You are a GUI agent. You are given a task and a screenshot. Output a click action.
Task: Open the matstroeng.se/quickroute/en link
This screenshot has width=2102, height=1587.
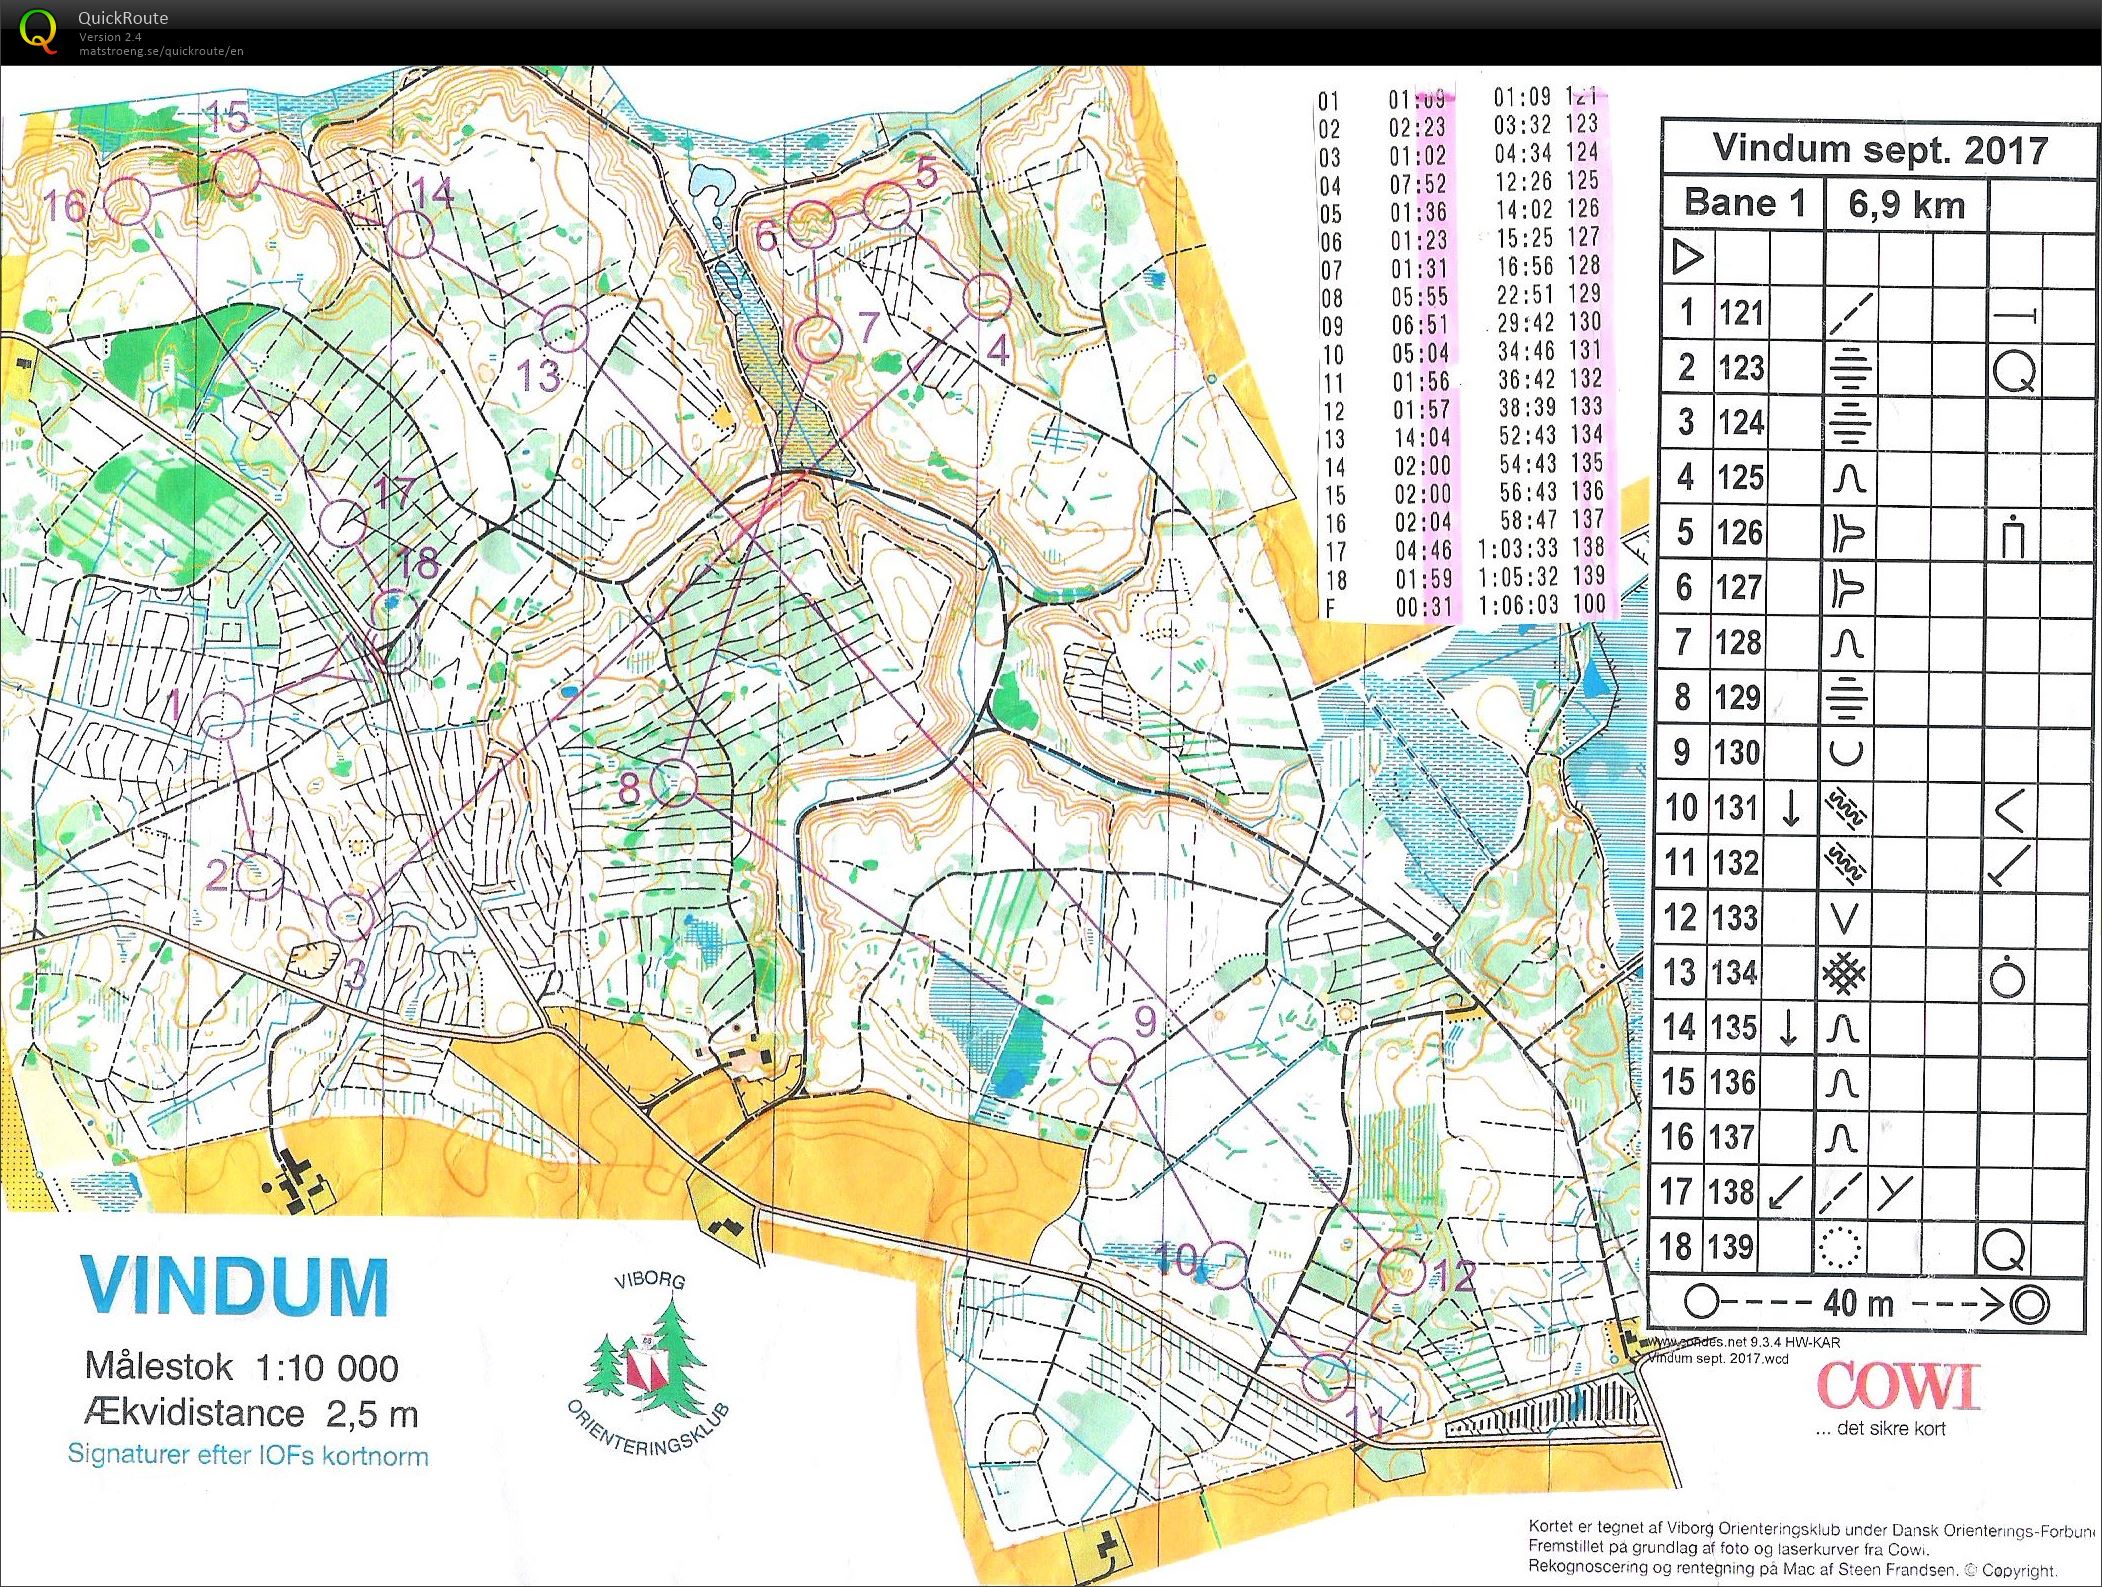(x=161, y=51)
